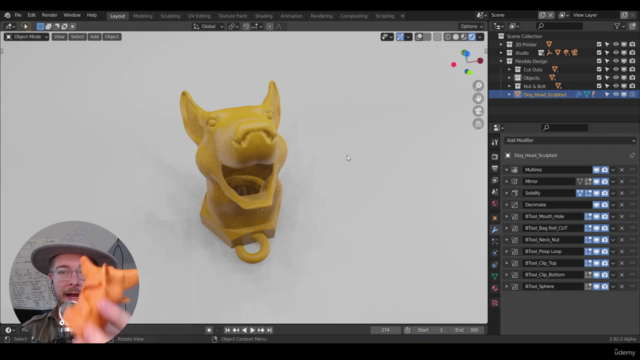Open the Edit menu
The image size is (640, 360).
31,15
